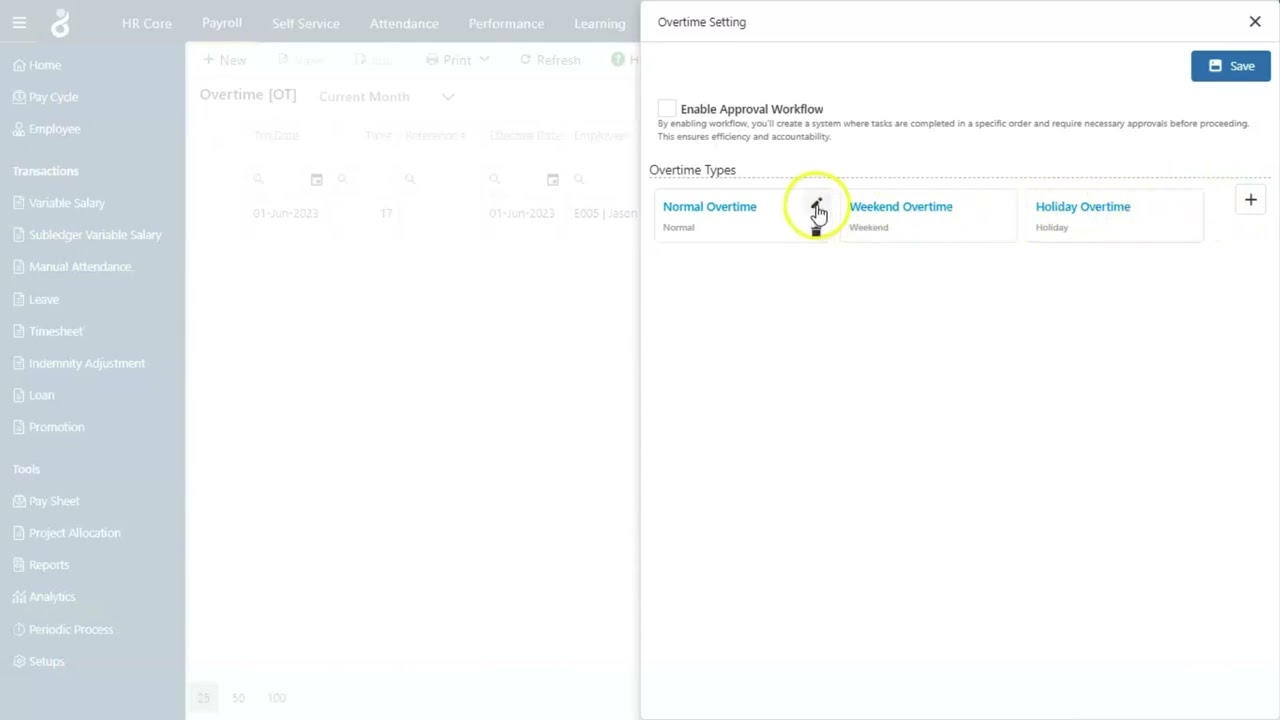
Task: Open Promotion in the sidebar
Action: [49, 427]
